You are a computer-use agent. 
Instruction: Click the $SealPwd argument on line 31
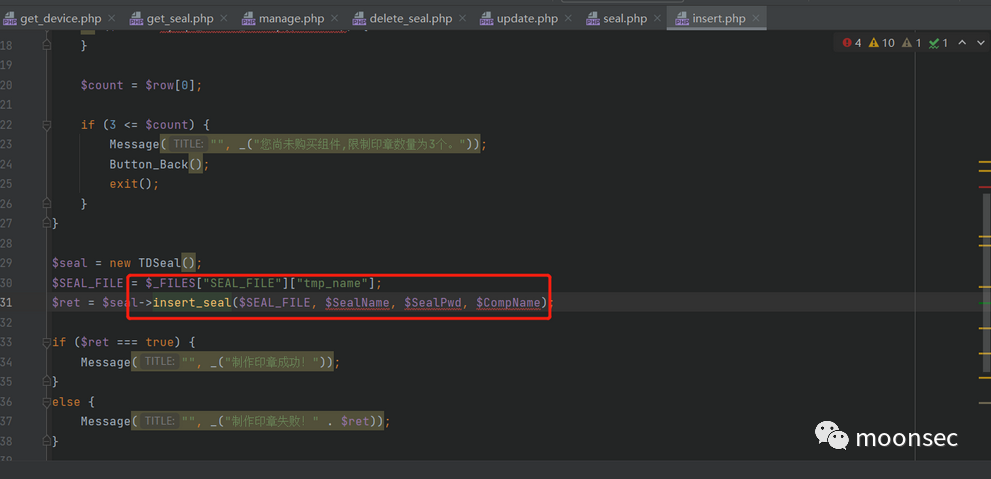tap(432, 303)
